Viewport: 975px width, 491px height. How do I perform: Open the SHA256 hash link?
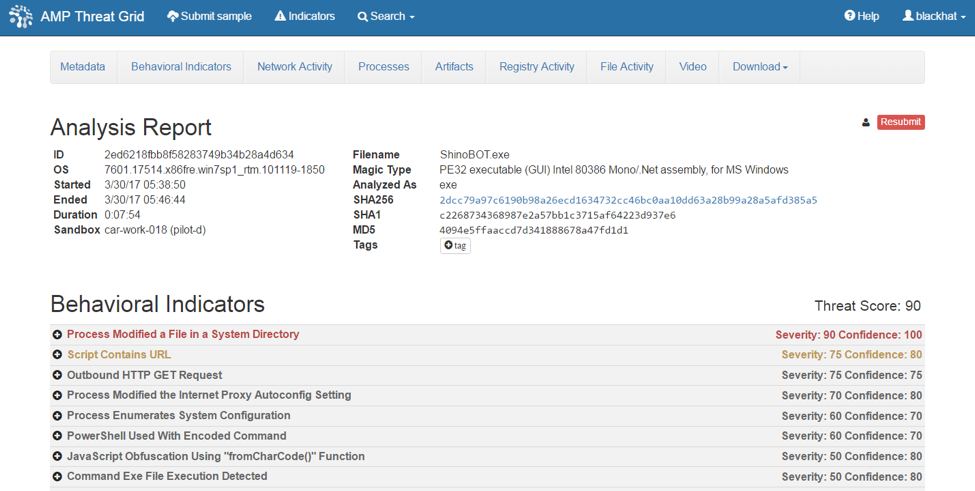coord(628,200)
